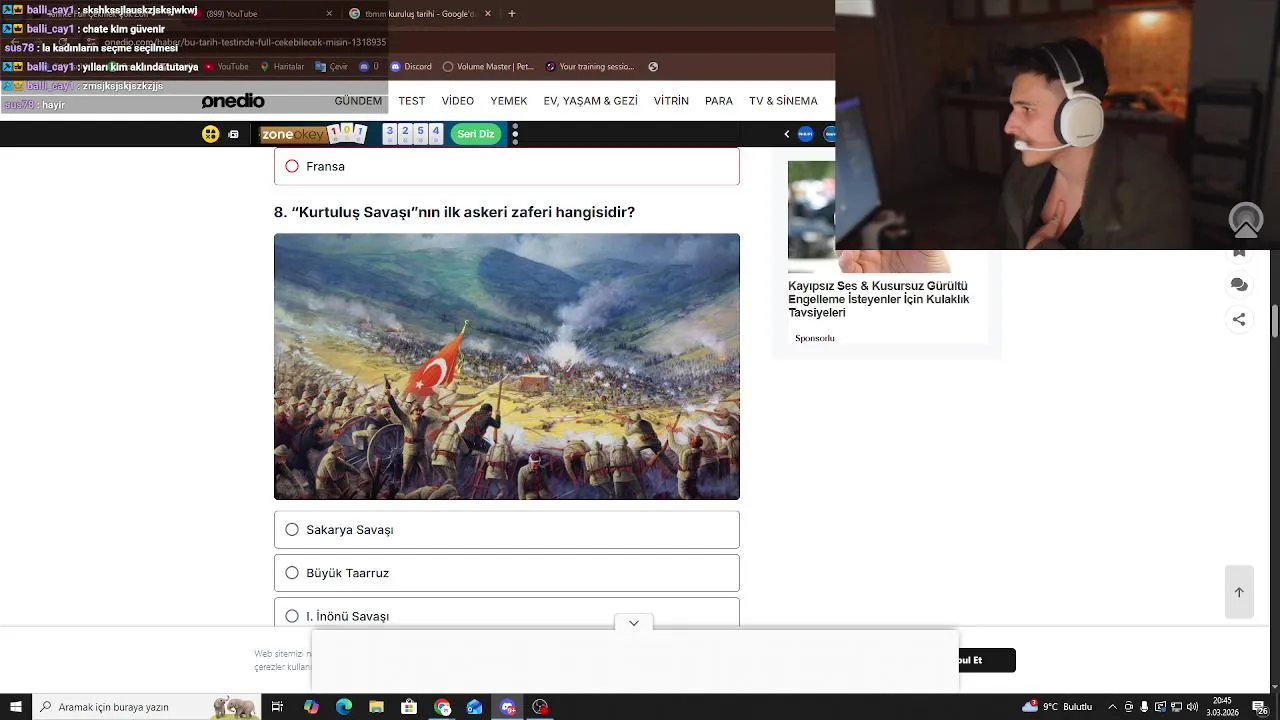Open the volume control in tray
This screenshot has width=1280, height=720.
(1192, 707)
